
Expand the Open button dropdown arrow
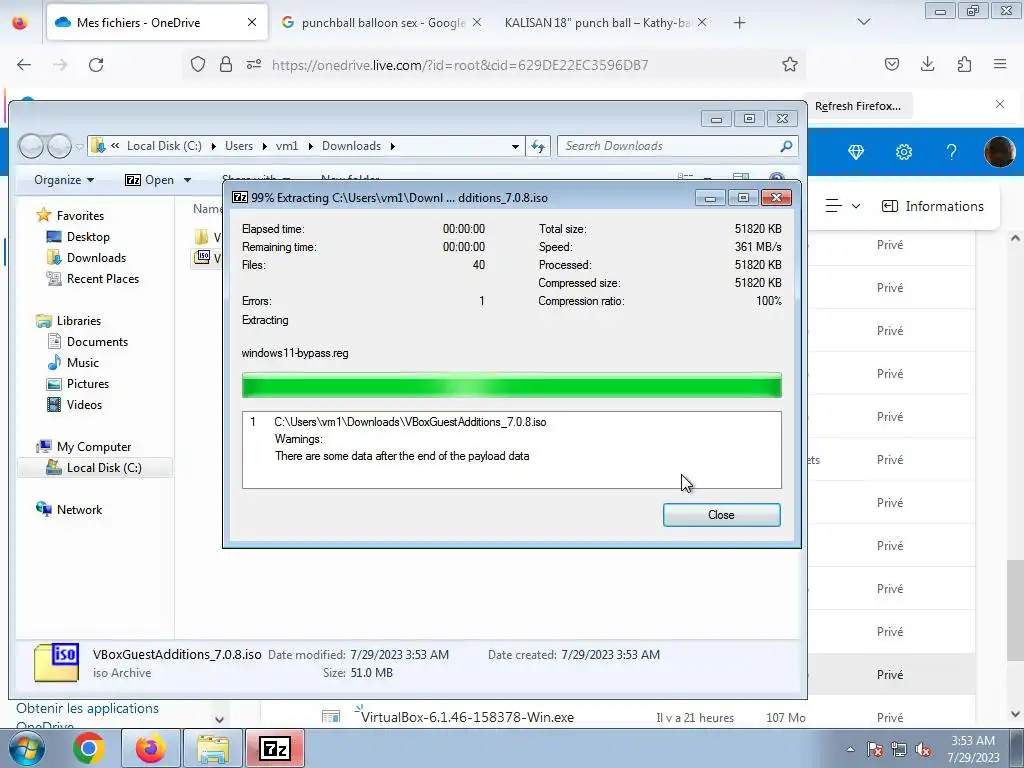tap(187, 180)
